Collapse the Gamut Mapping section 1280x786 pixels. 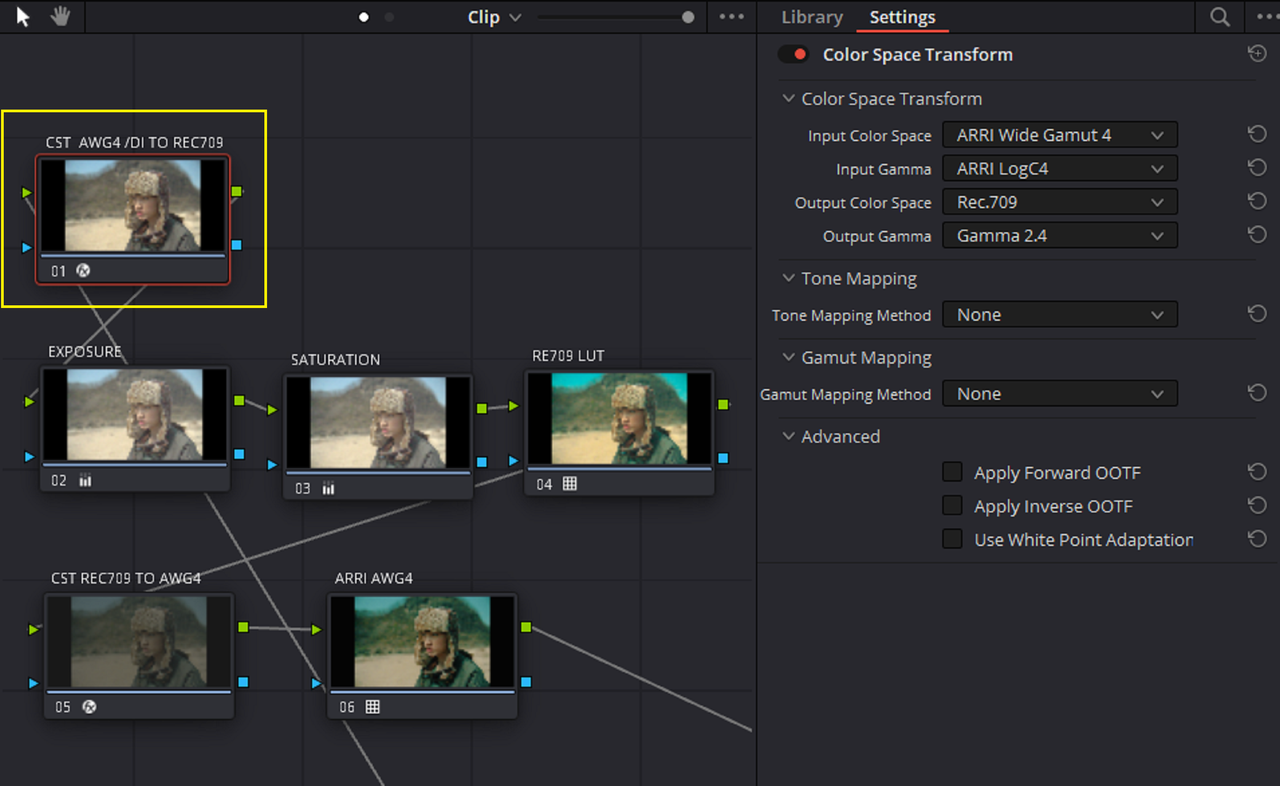(x=789, y=357)
